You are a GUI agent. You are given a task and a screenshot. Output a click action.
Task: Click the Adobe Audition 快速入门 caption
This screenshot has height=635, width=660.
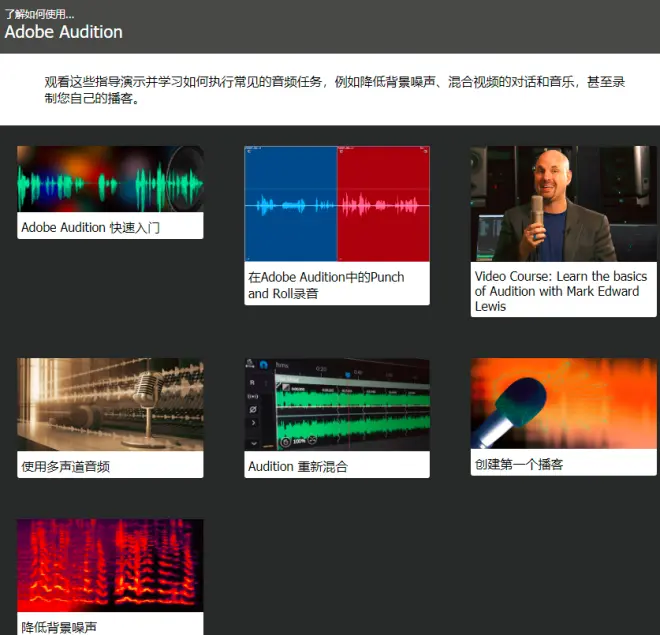pos(90,228)
